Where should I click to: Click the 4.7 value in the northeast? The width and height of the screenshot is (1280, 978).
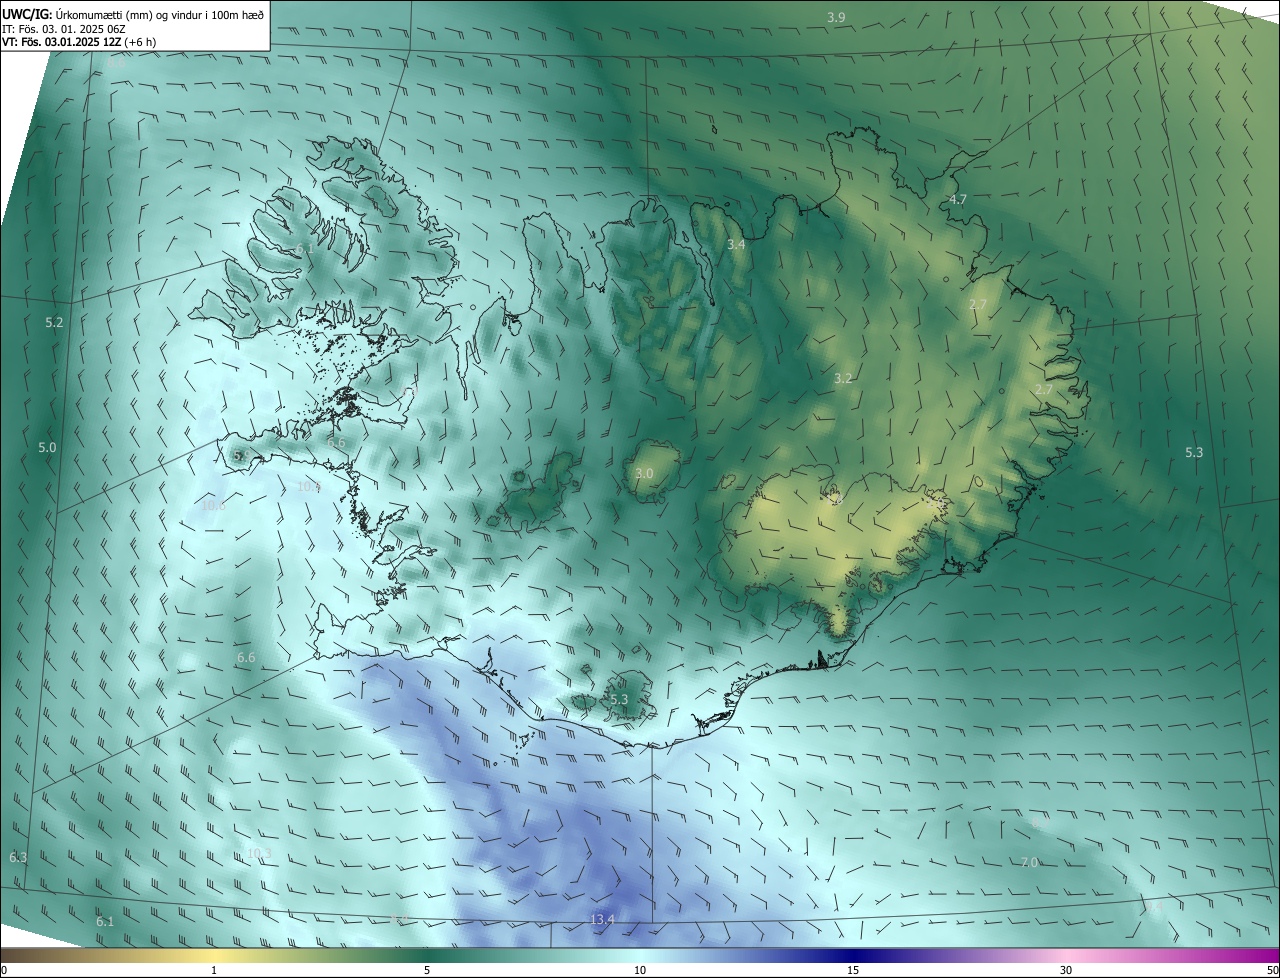click(958, 200)
